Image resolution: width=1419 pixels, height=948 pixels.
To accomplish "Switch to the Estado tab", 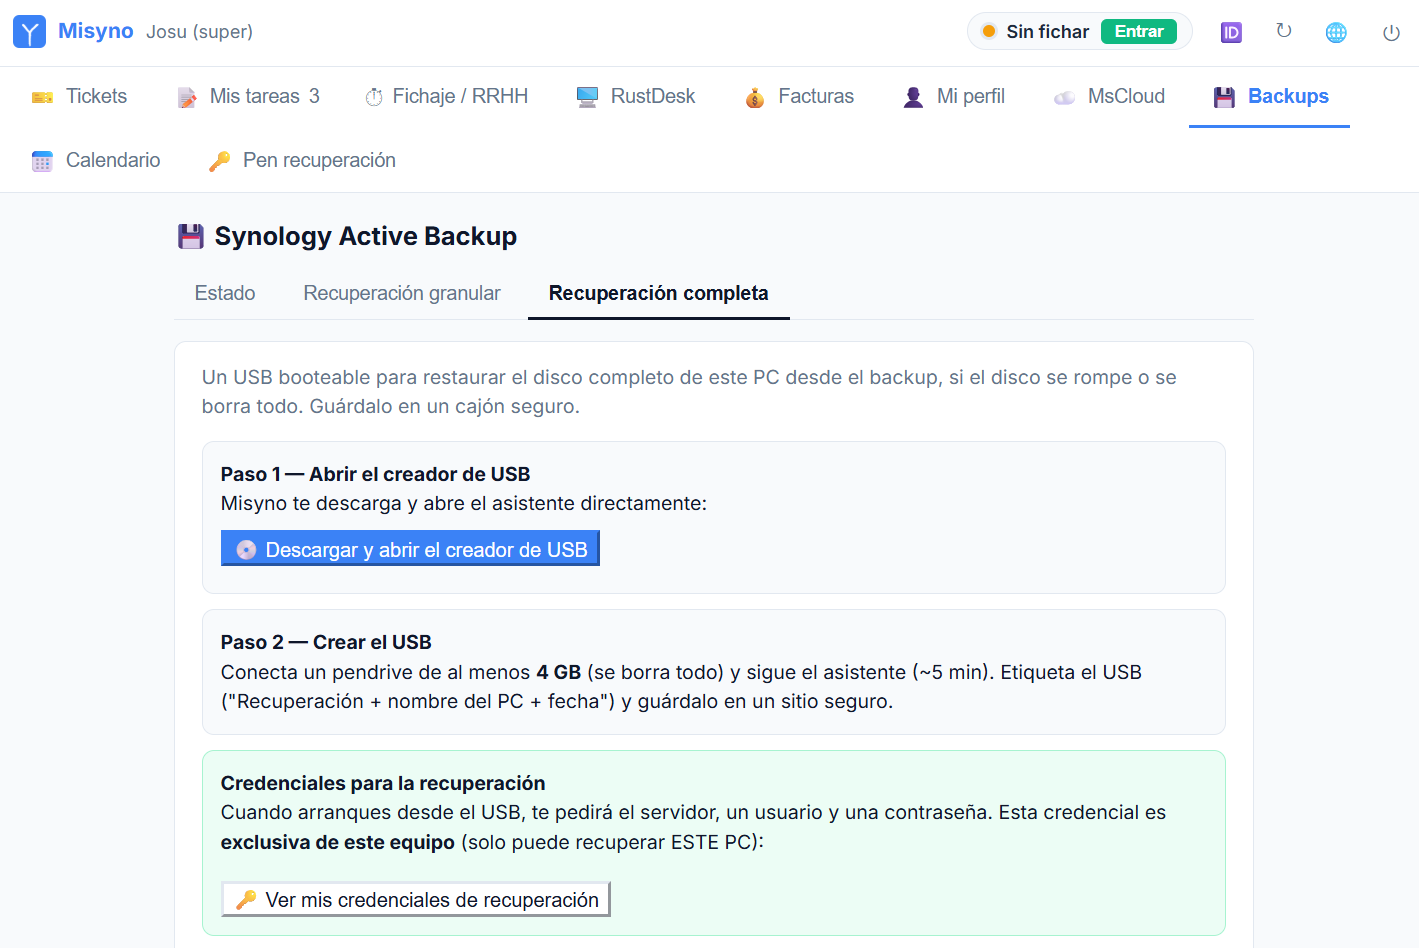I will [225, 293].
